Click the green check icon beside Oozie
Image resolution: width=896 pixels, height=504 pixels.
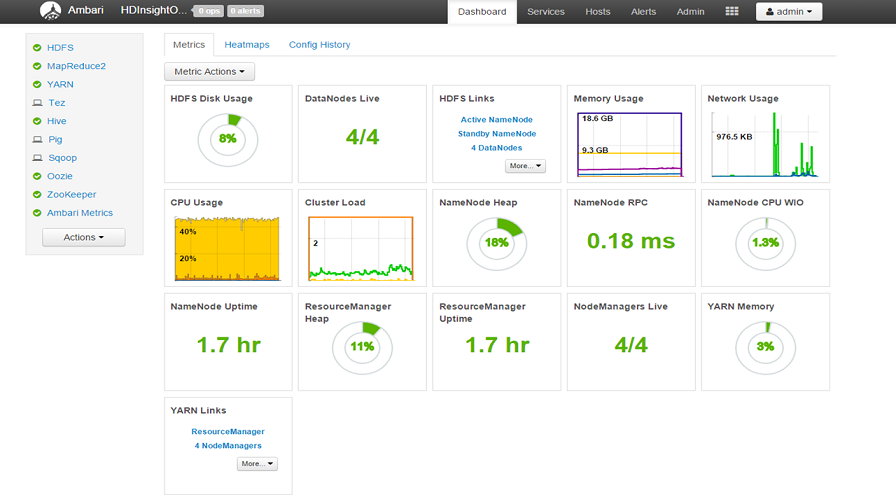click(x=37, y=177)
